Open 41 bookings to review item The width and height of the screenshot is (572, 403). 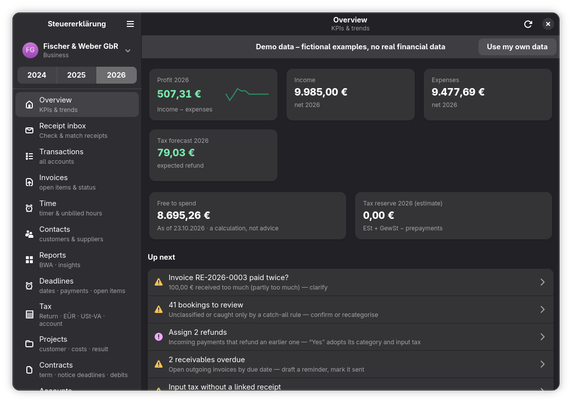pos(350,310)
